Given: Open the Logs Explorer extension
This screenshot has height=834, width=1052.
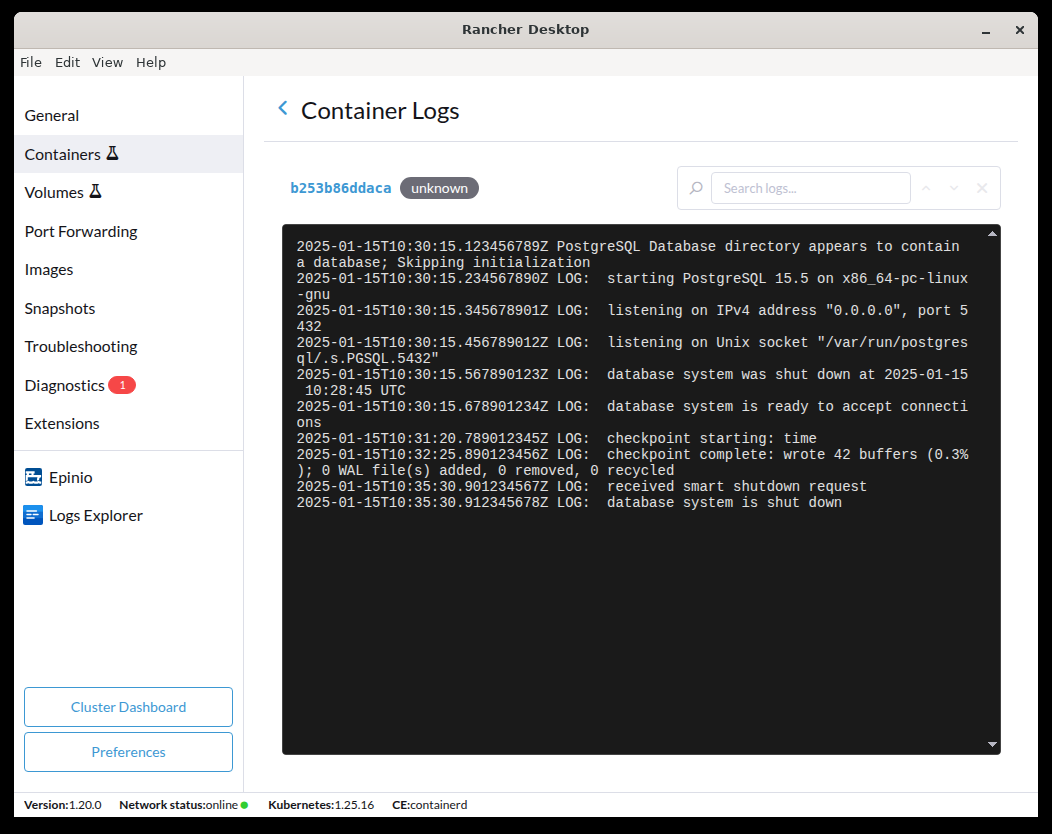Looking at the screenshot, I should (x=94, y=515).
